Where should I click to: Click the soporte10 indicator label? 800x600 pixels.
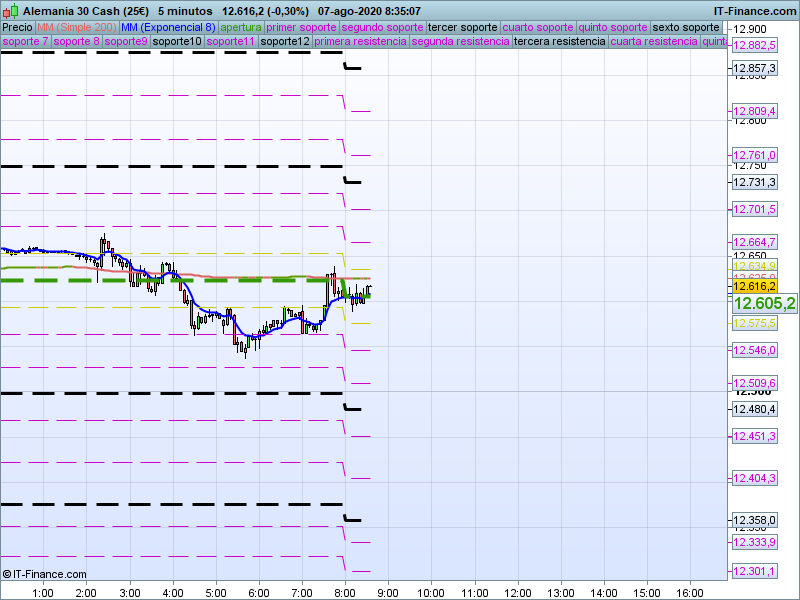click(178, 42)
